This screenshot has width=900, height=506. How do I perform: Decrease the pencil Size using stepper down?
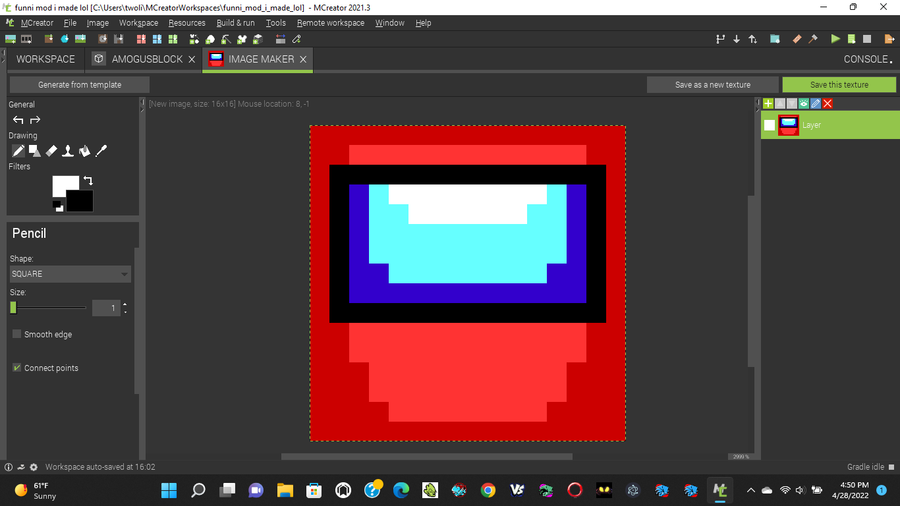point(125,312)
